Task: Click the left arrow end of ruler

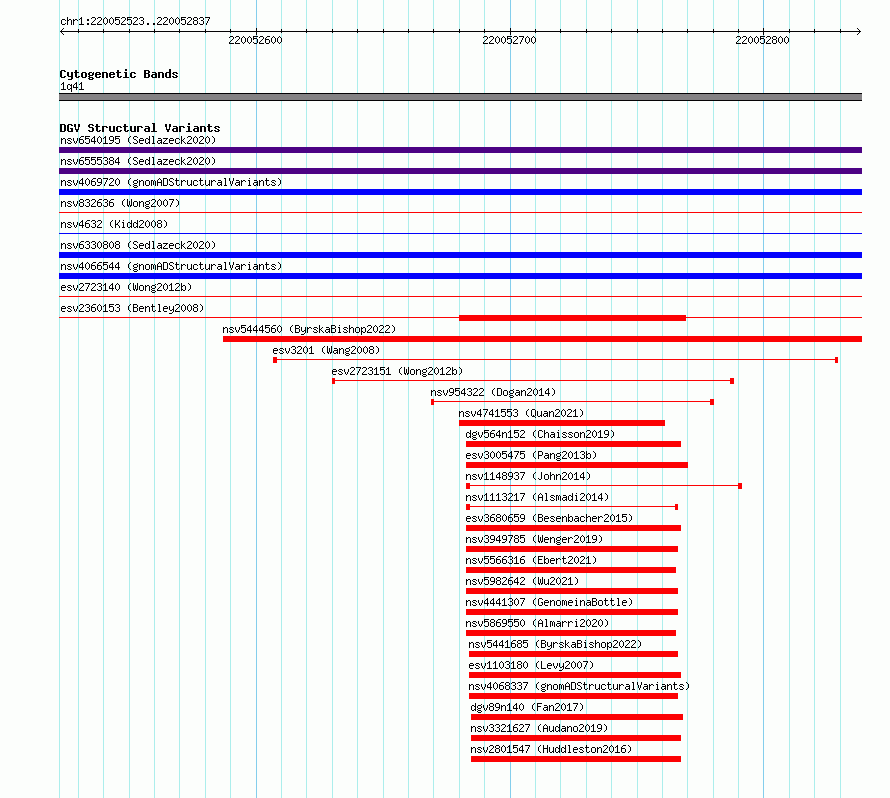Action: click(62, 32)
